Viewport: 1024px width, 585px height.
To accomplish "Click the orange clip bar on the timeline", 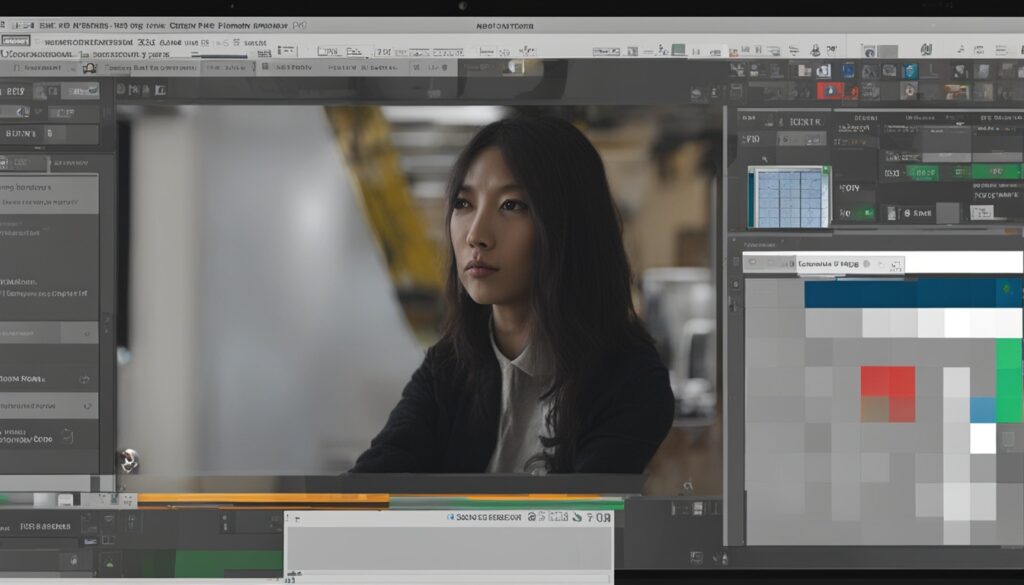I will coord(262,498).
